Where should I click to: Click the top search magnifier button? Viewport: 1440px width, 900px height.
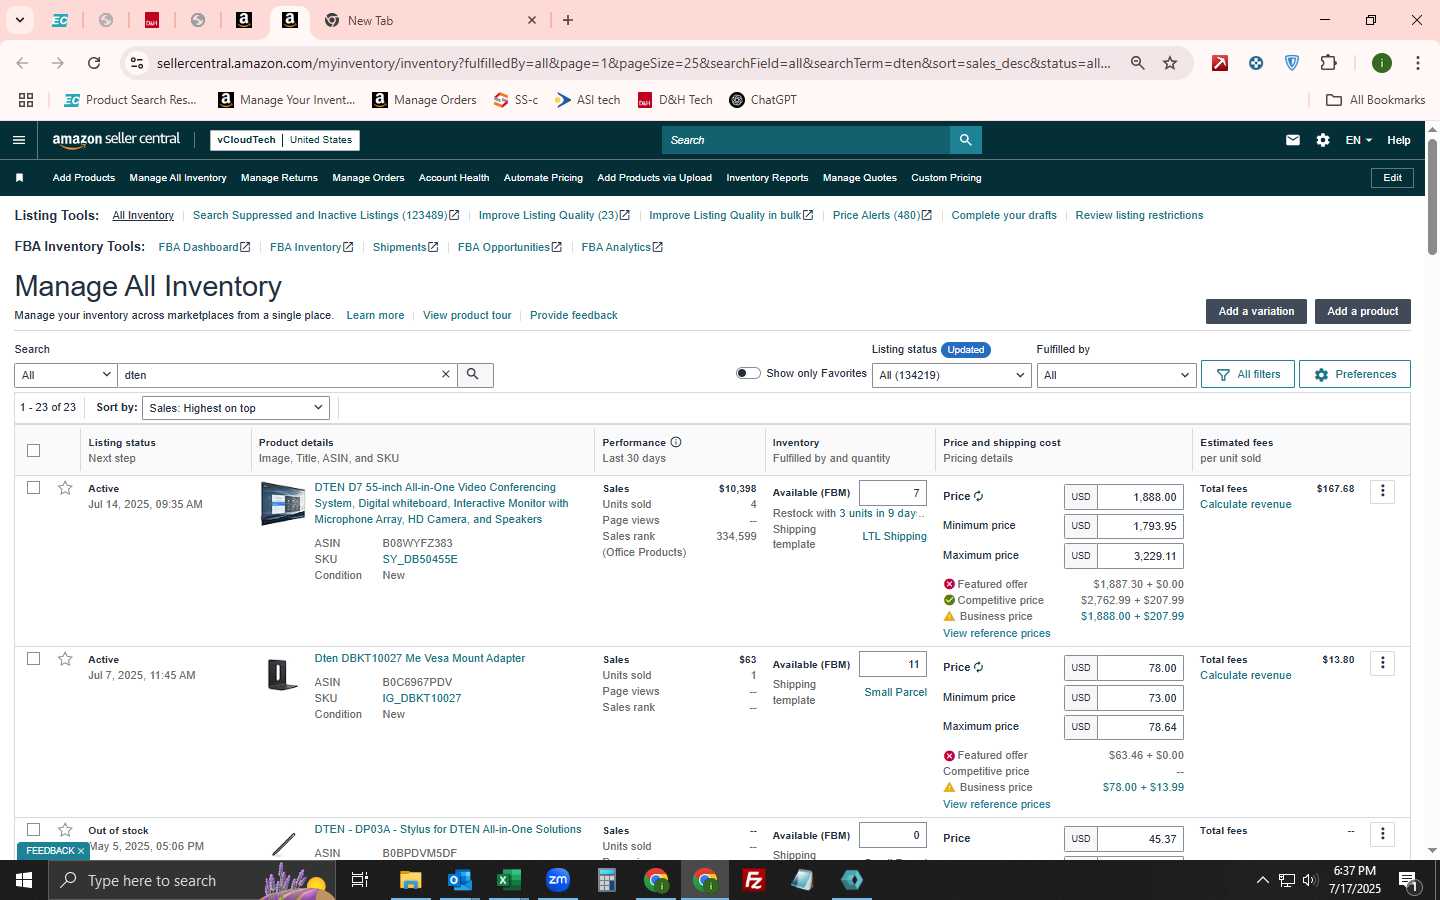965,140
